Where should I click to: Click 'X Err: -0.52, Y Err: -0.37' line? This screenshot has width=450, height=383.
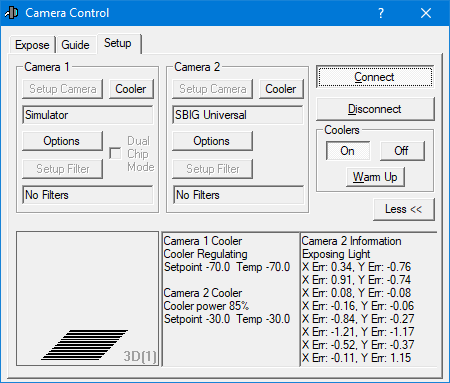click(358, 345)
